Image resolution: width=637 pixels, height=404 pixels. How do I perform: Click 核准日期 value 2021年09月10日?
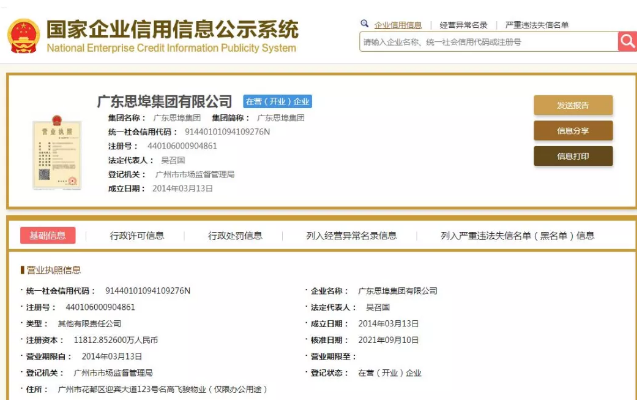(388, 340)
